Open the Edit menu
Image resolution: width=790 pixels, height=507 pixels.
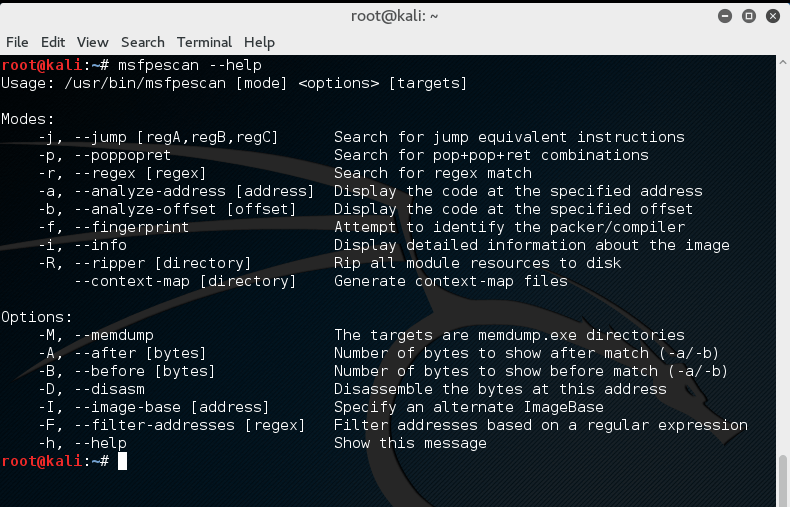(x=53, y=42)
